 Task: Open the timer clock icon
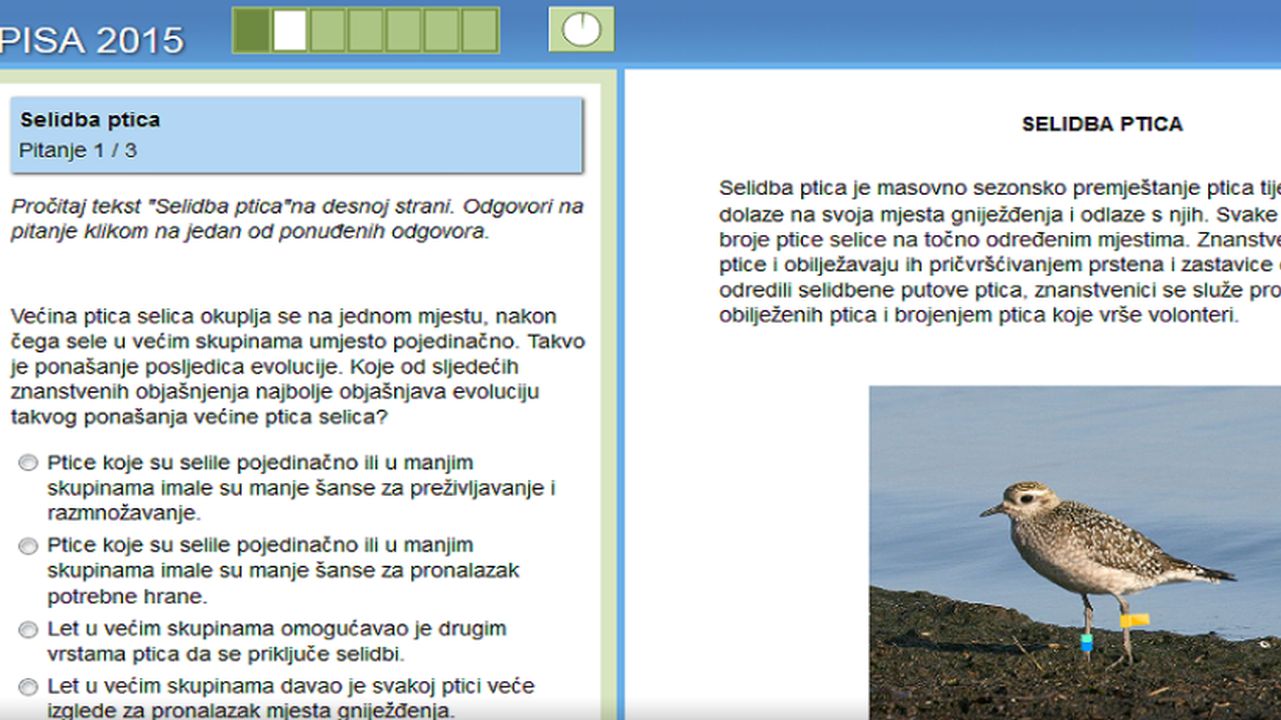(x=581, y=30)
